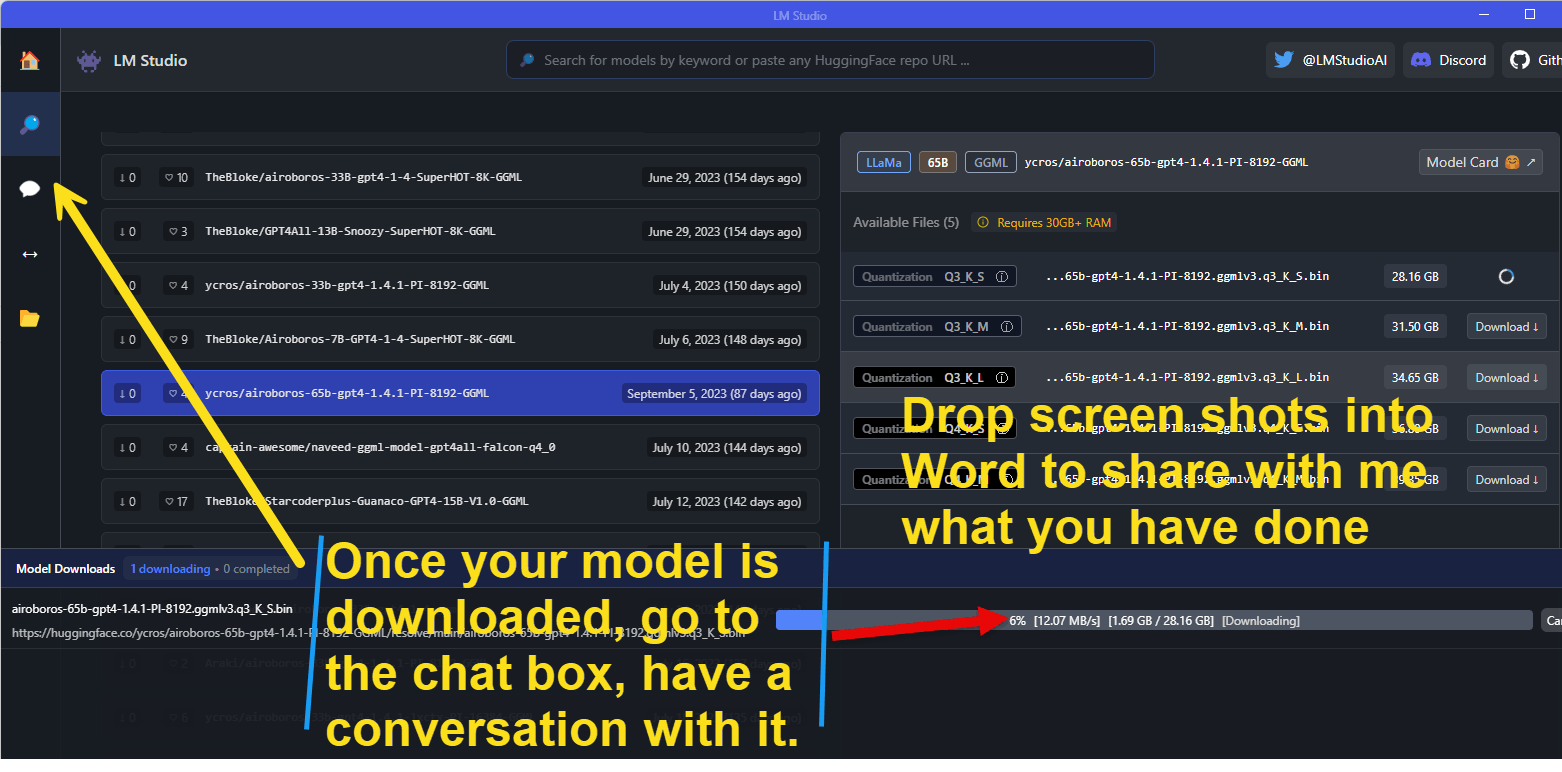
Task: Click the download progress bar at 6%
Action: point(1154,620)
